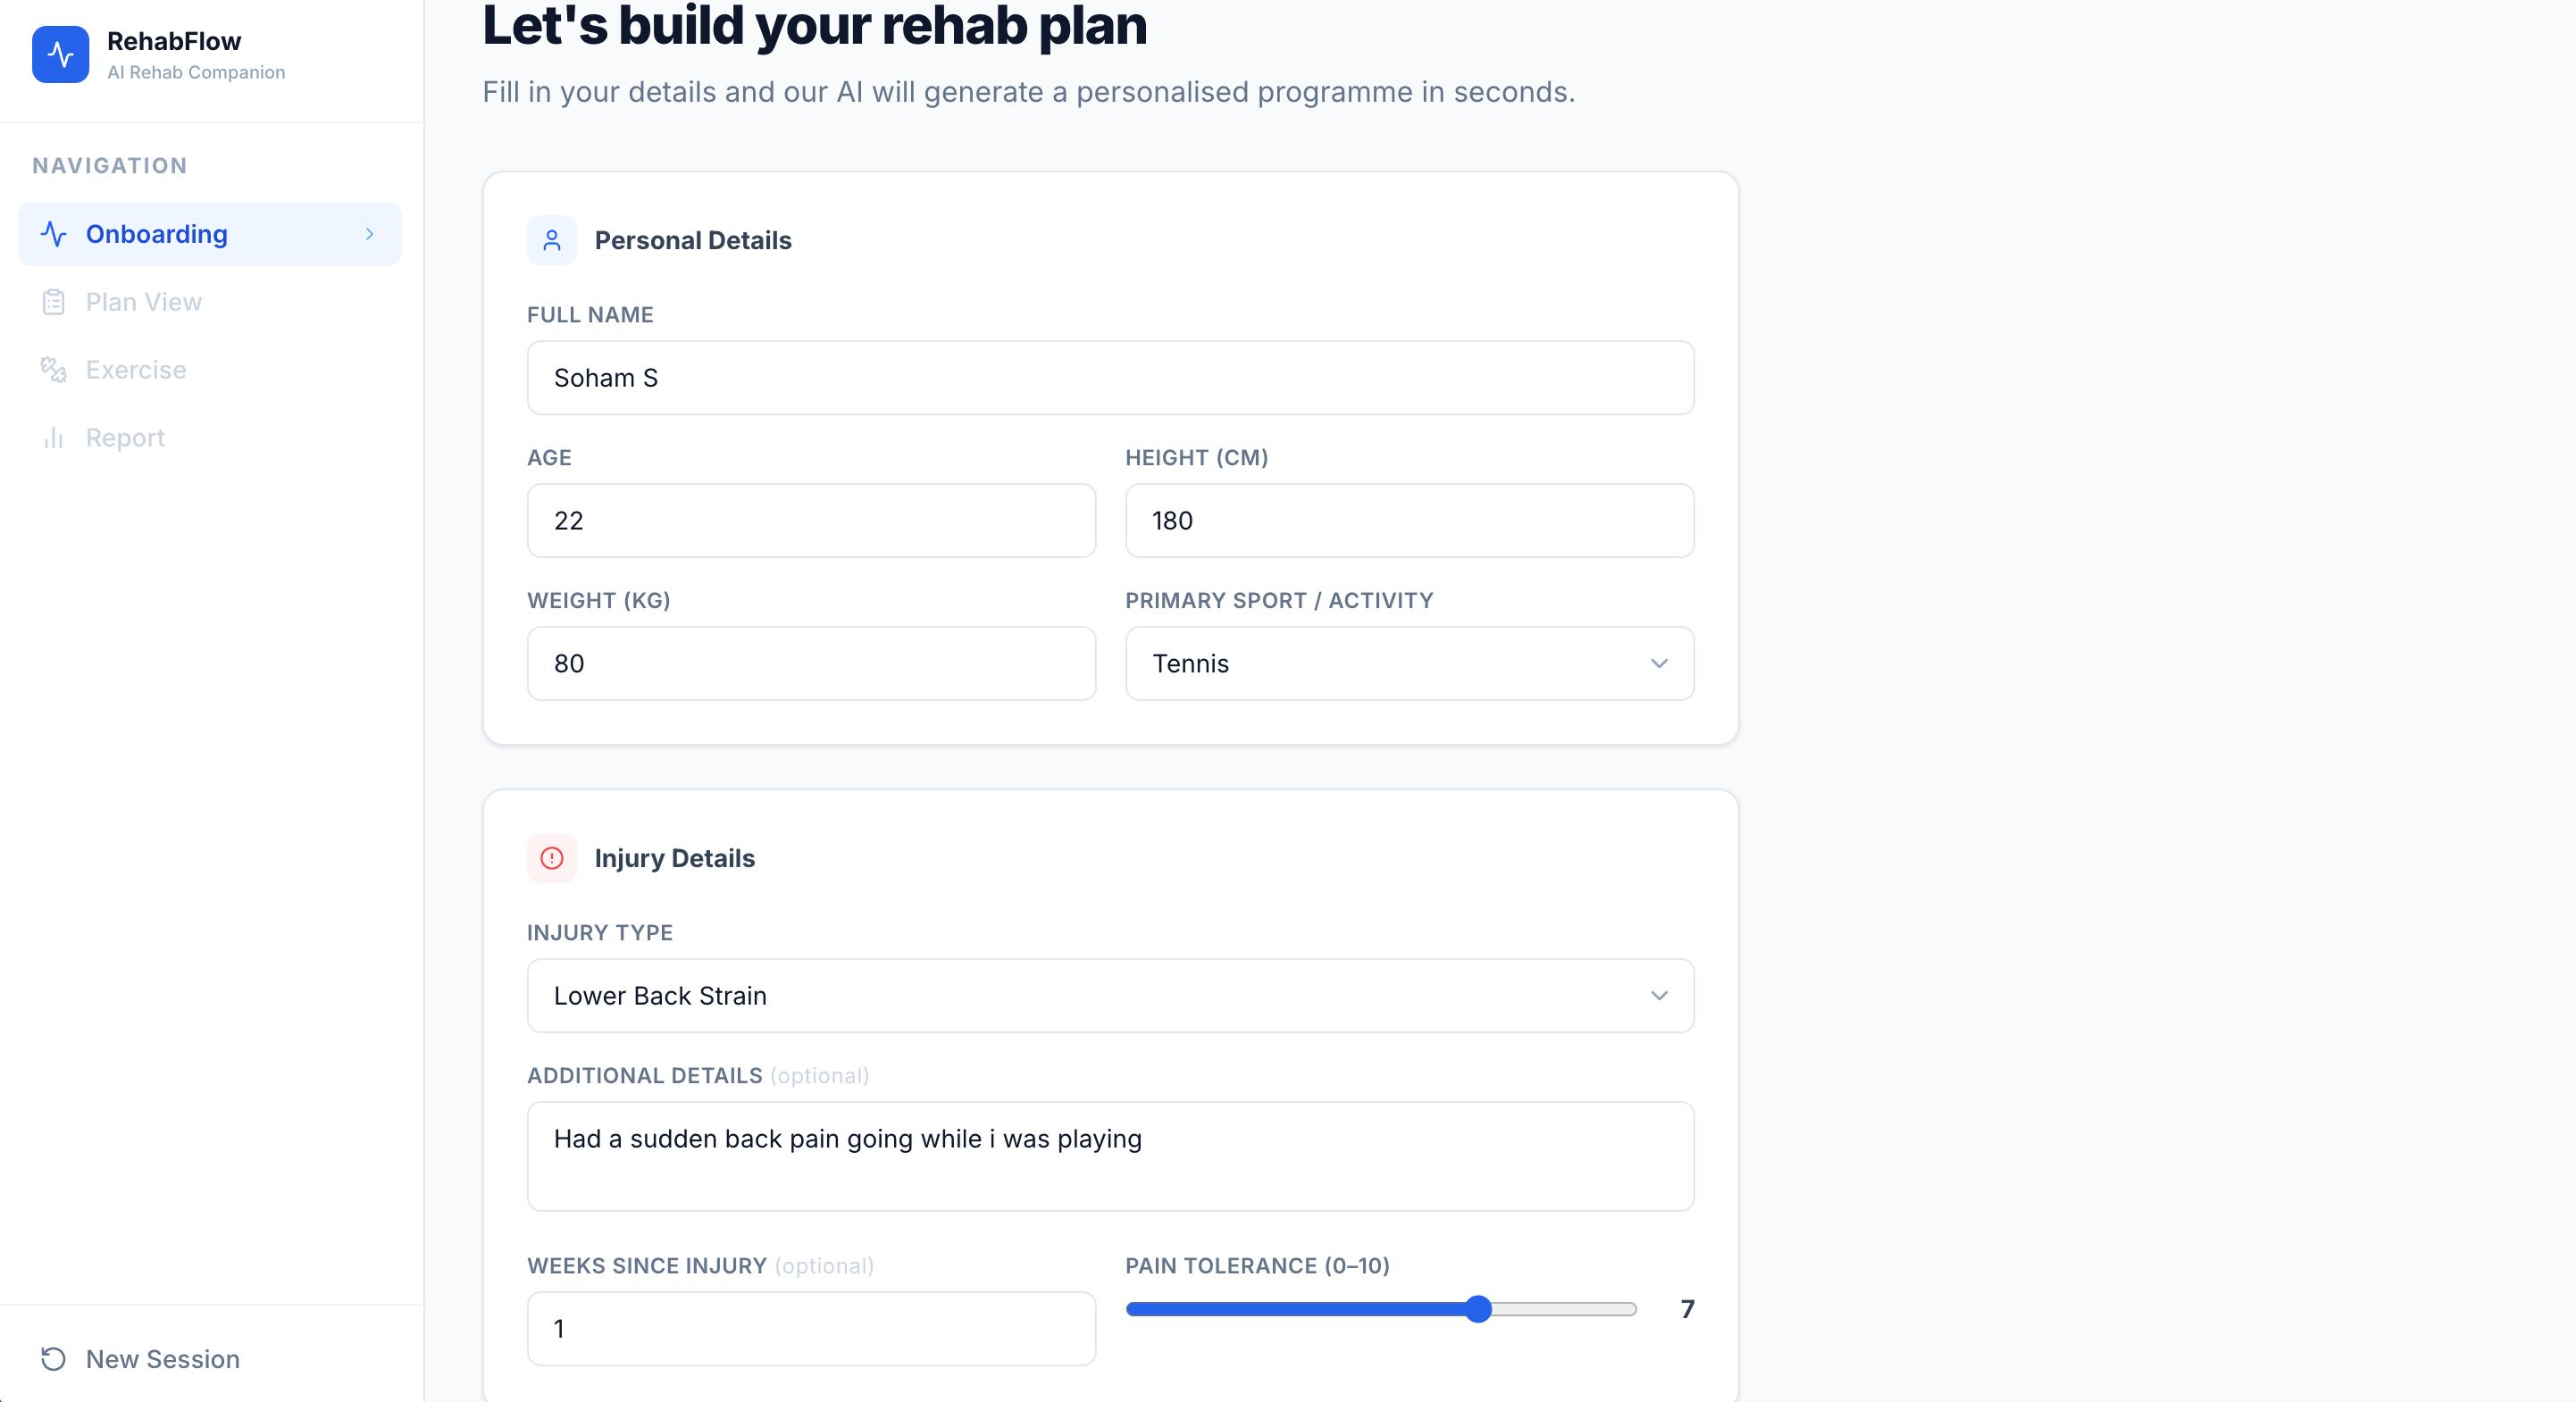Click the Full Name input field

[x=1110, y=378]
